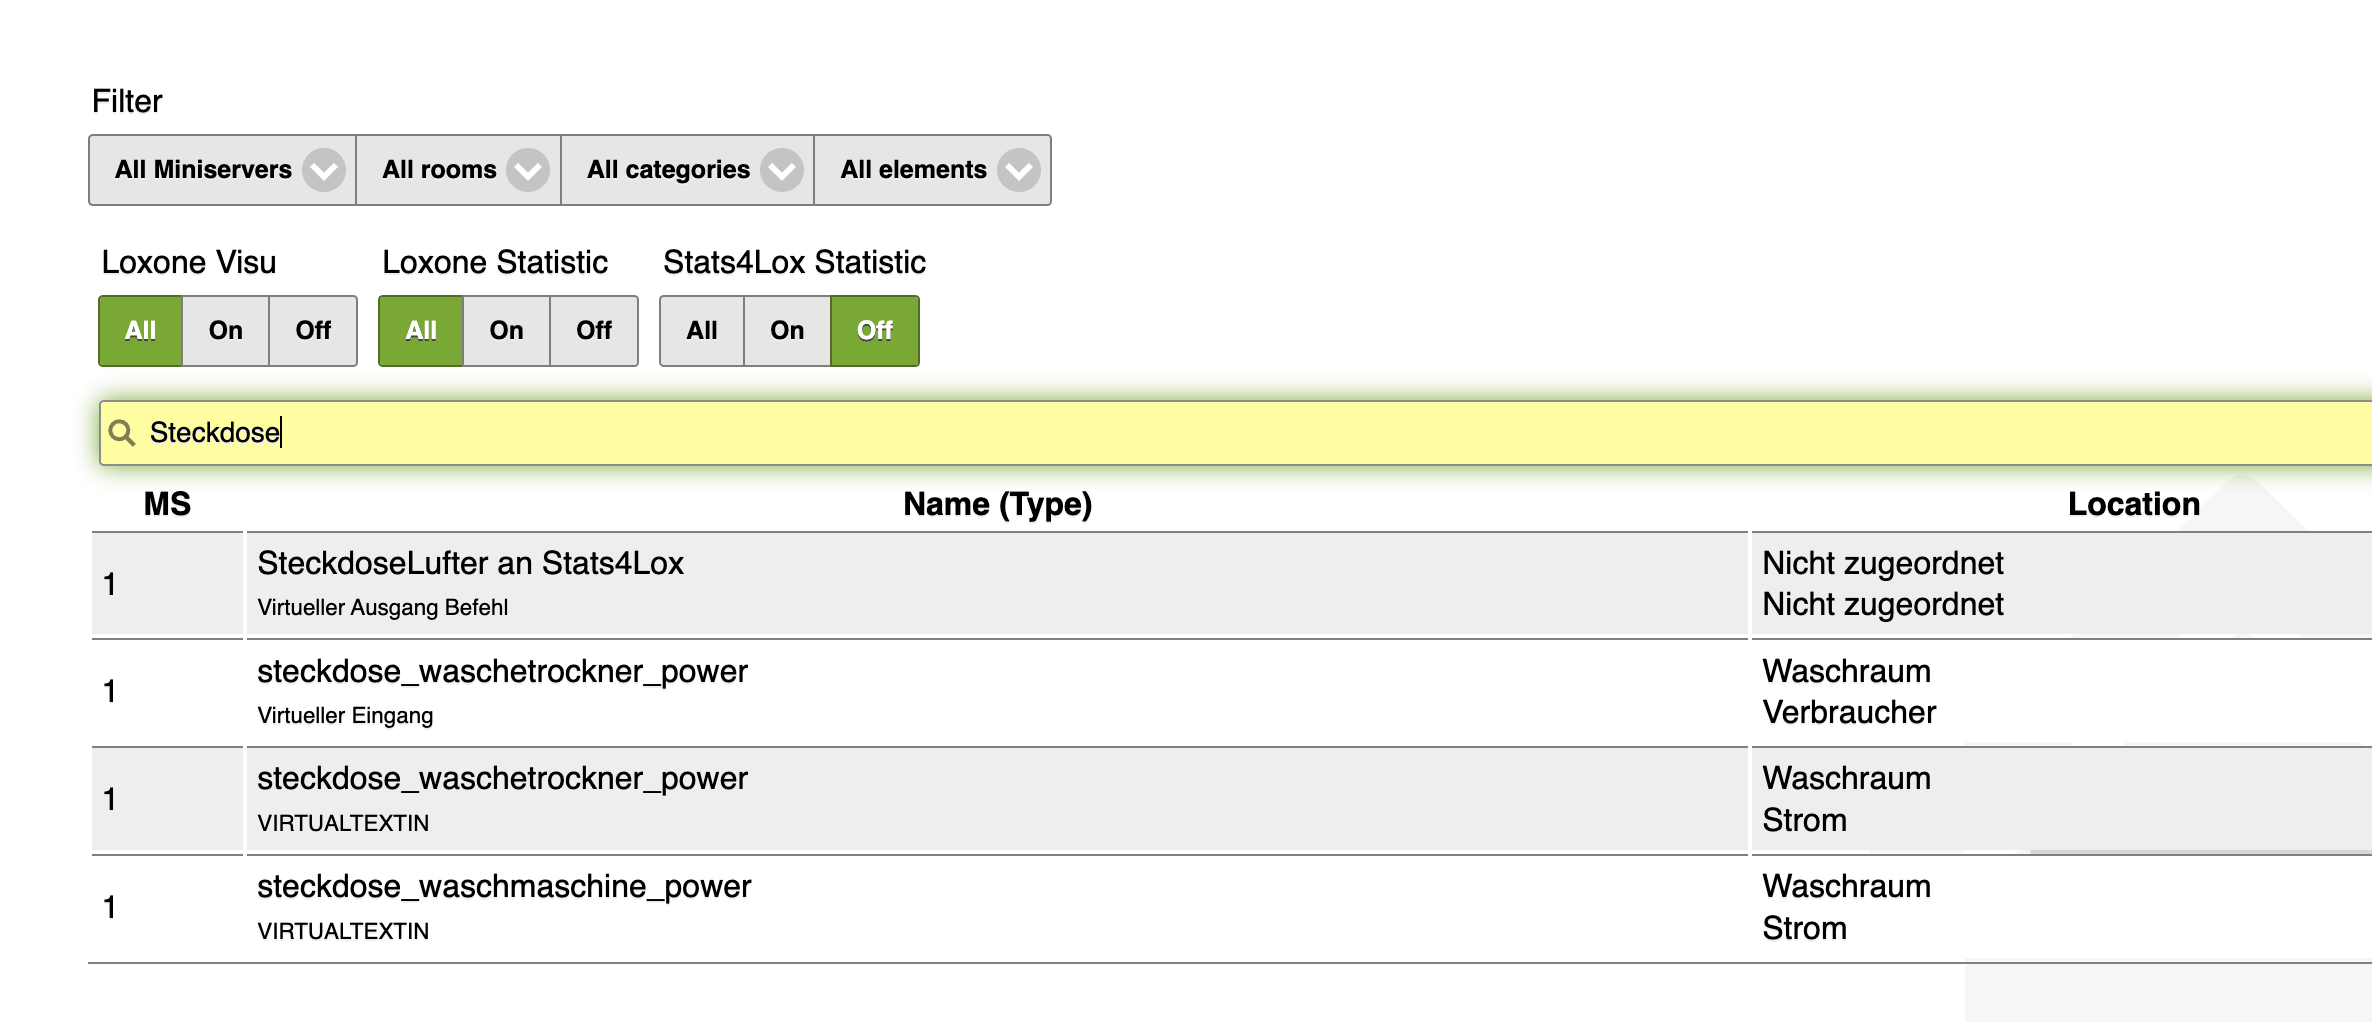Click into the Steckdose search field
Viewport: 2372px width, 1022px height.
[1200, 433]
